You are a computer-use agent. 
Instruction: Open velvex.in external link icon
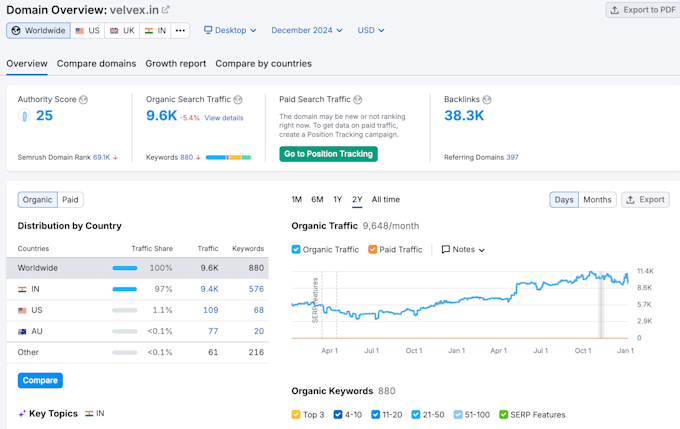tap(166, 10)
